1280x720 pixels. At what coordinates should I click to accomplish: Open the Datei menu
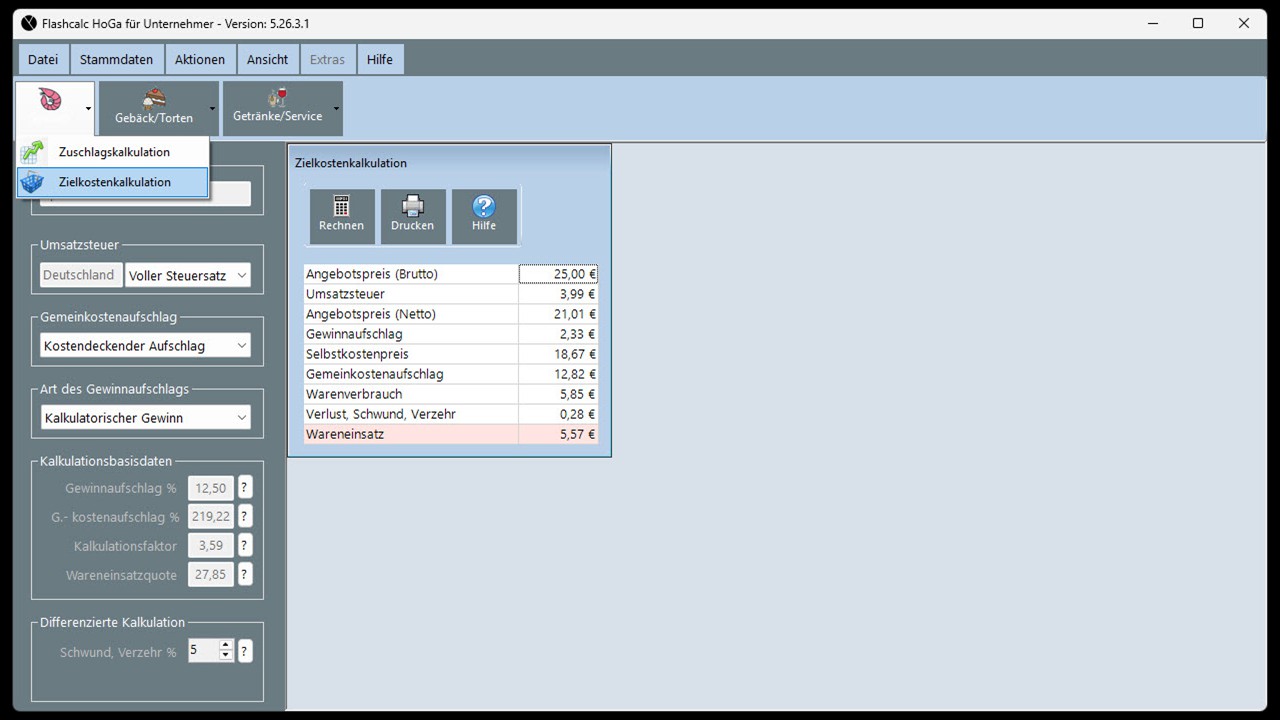pyautogui.click(x=43, y=59)
